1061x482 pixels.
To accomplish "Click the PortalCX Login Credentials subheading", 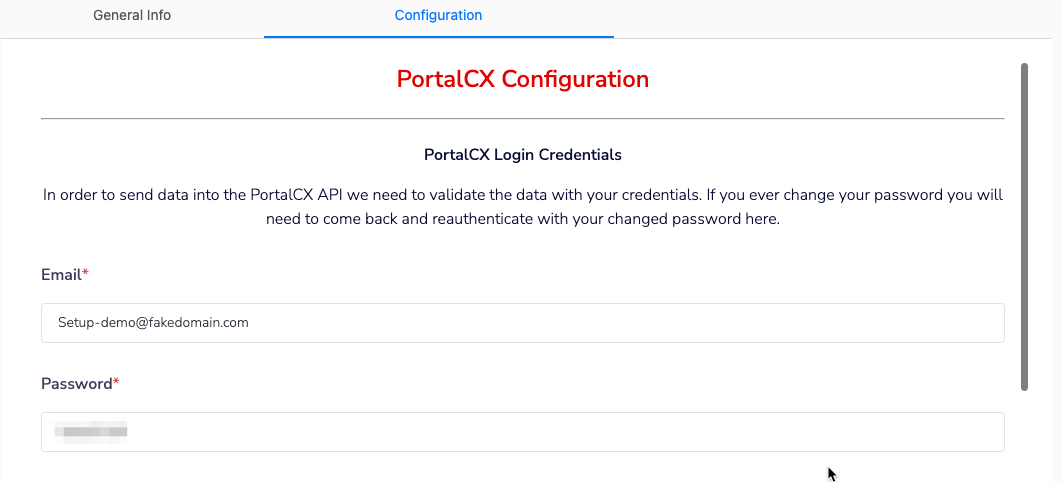I will coord(522,155).
